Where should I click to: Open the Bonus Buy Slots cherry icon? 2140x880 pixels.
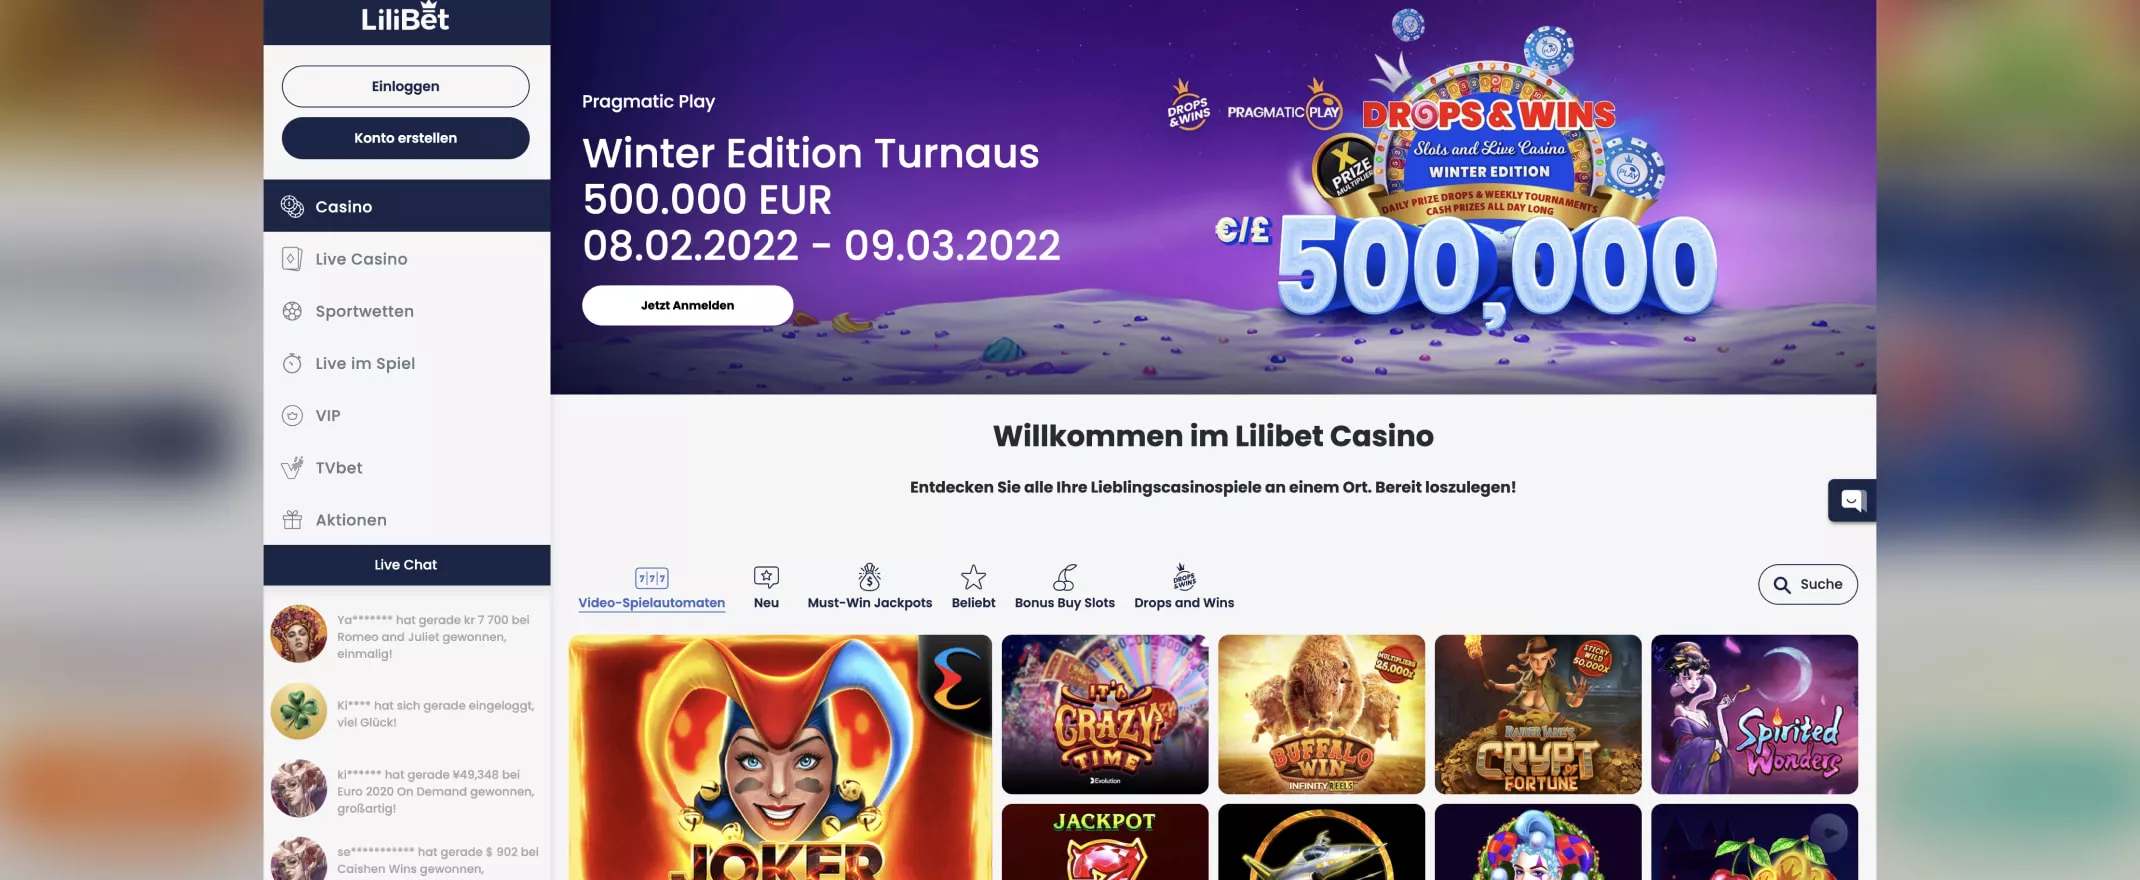pyautogui.click(x=1064, y=577)
